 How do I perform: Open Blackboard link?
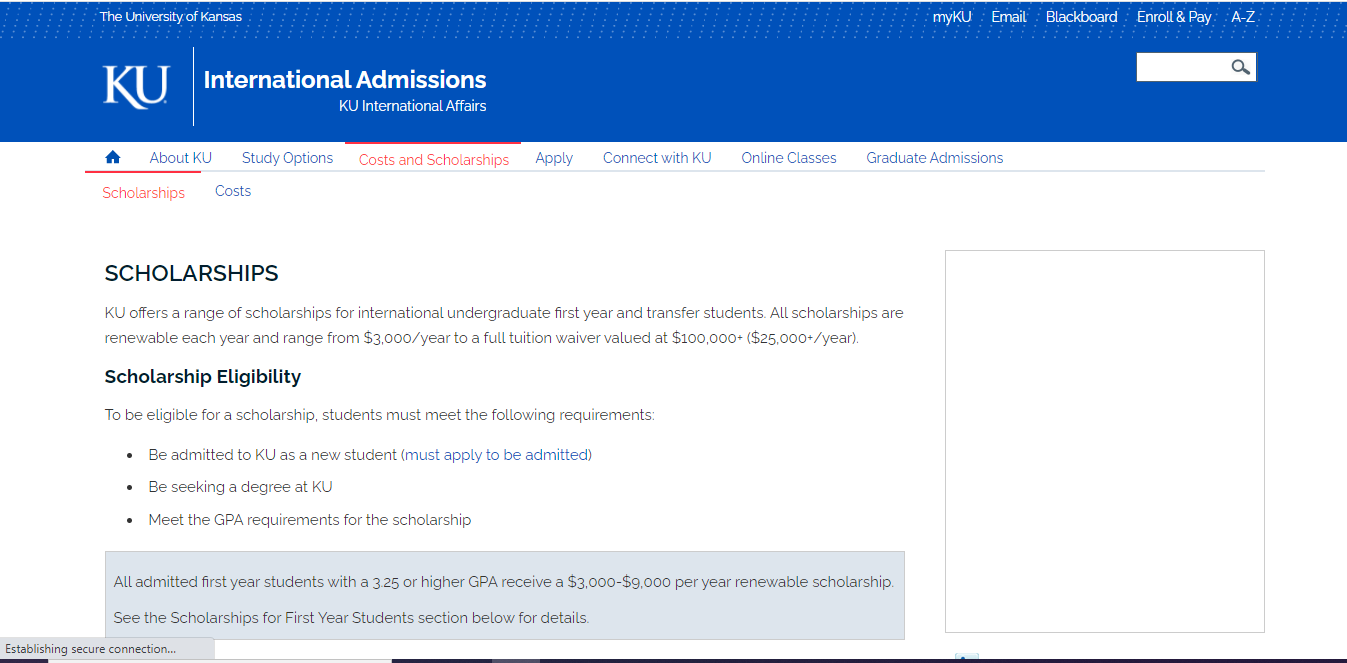1082,17
